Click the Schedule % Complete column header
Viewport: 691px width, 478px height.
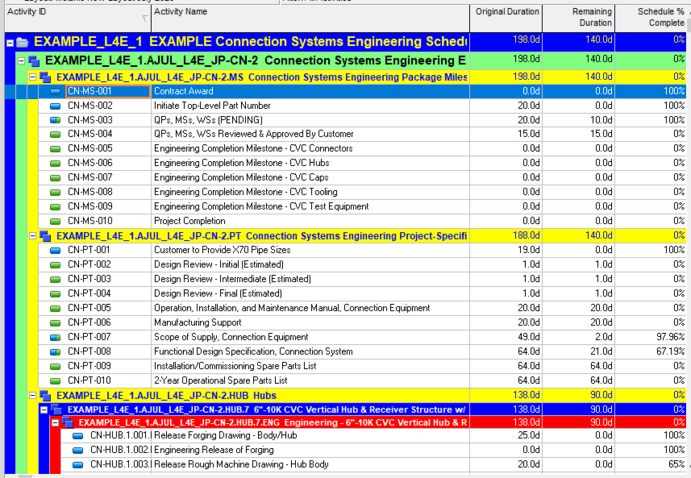click(651, 18)
